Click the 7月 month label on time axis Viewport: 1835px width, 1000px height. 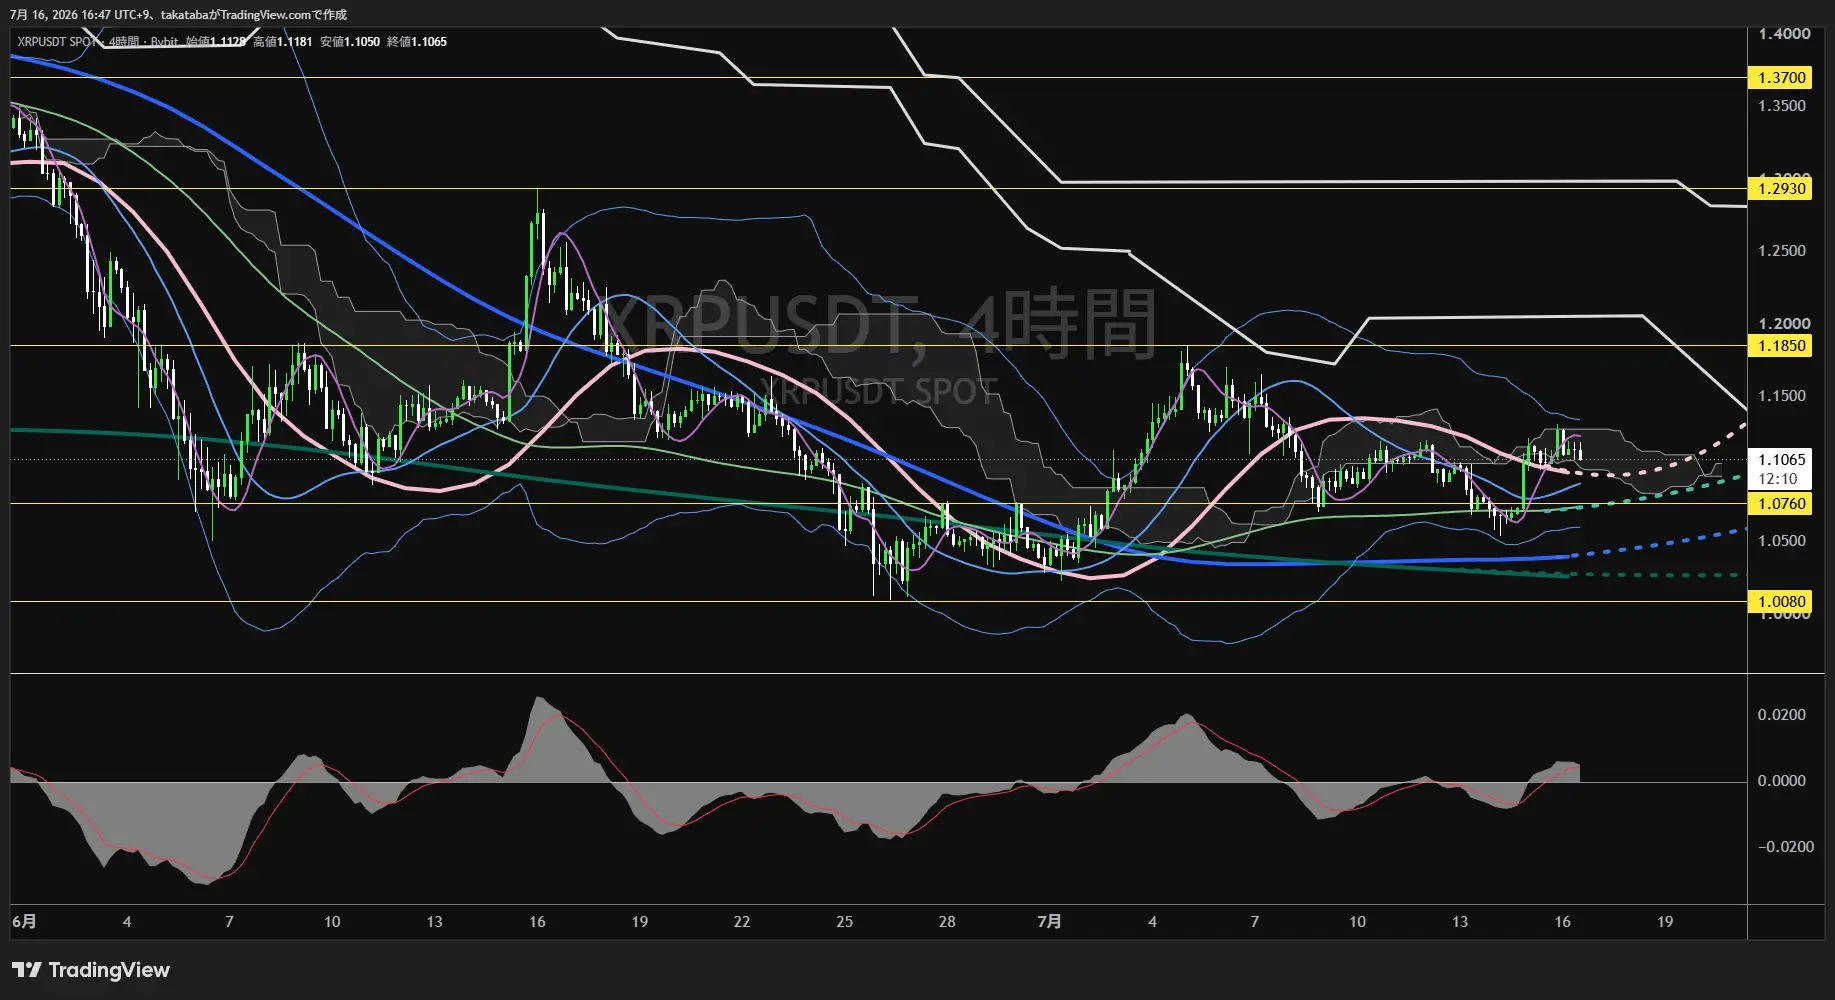1049,922
